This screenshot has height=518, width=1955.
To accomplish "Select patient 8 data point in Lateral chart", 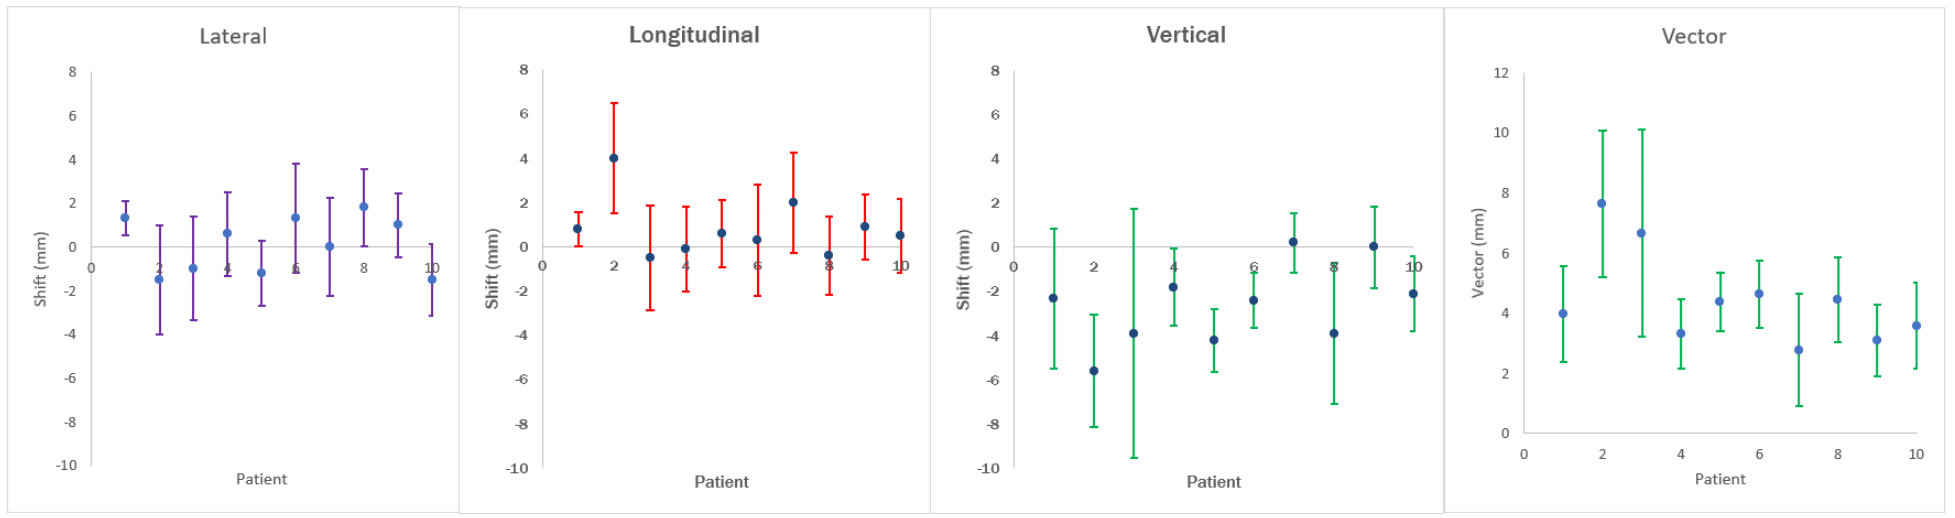I will 364,207.
